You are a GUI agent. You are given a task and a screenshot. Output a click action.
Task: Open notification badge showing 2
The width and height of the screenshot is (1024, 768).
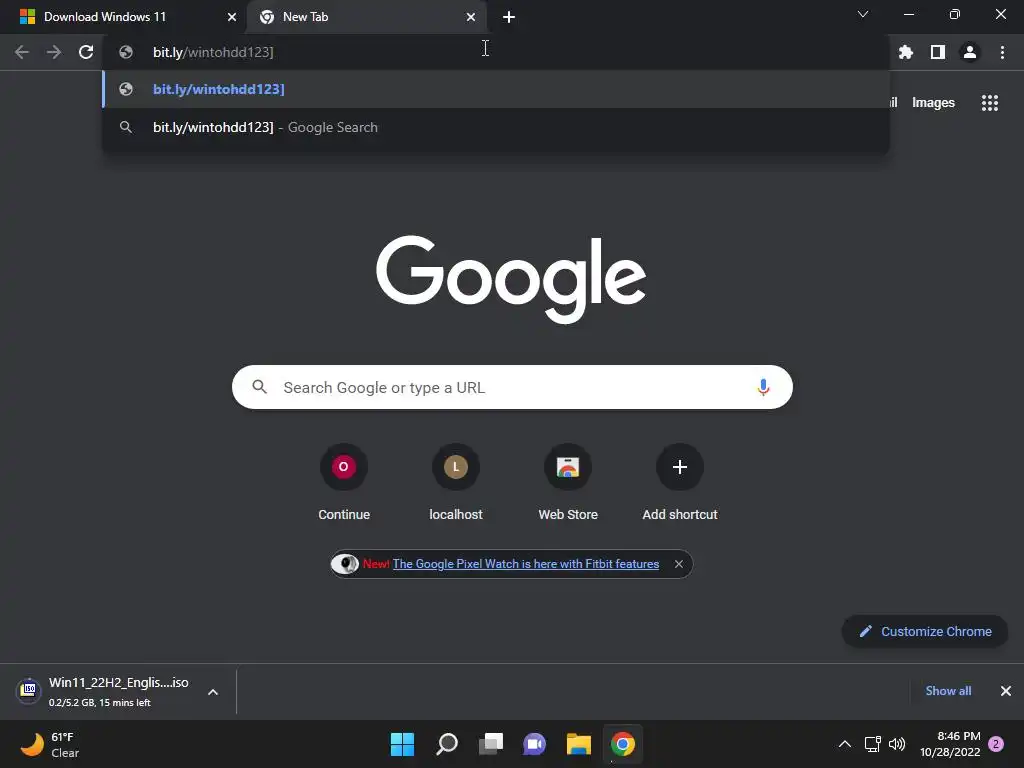(996, 744)
